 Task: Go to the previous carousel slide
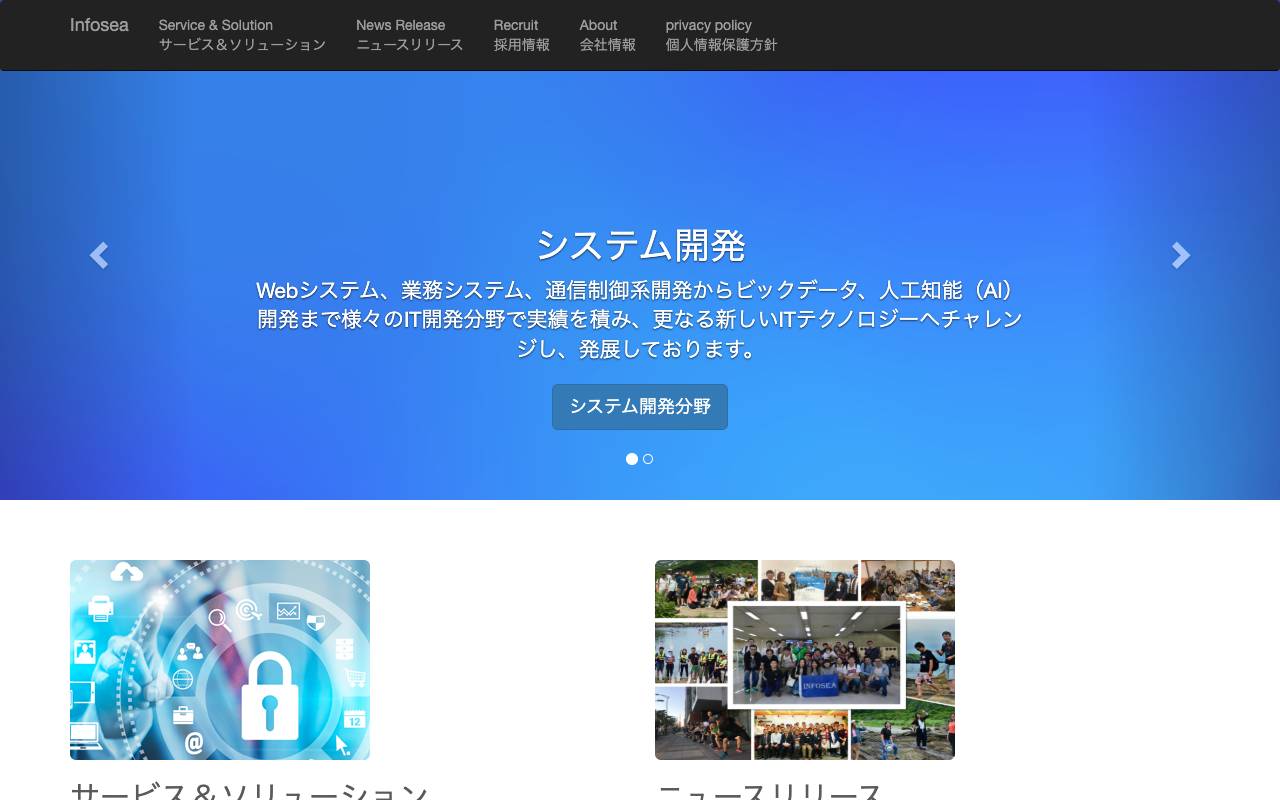98,256
